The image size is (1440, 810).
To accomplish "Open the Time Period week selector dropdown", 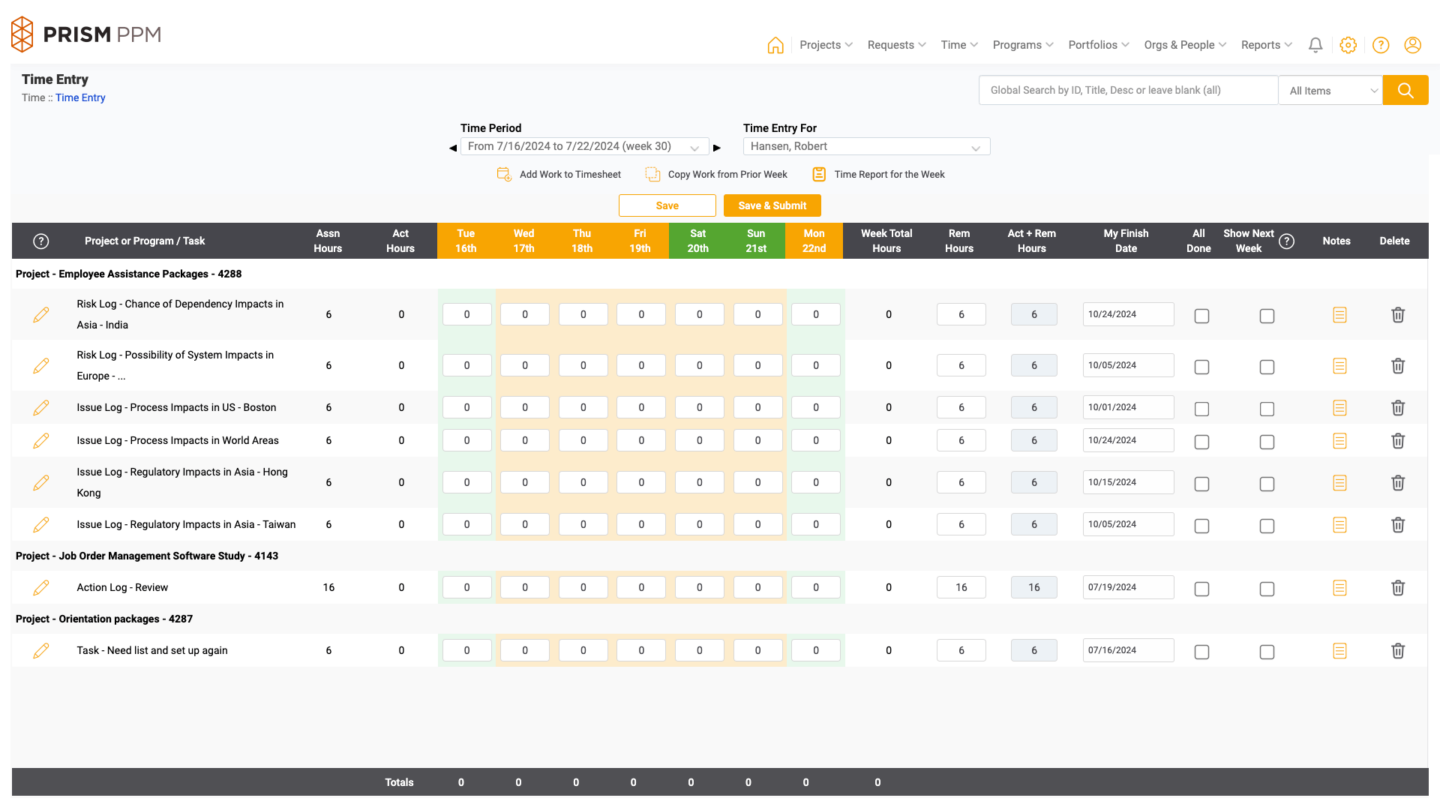I will (x=585, y=146).
